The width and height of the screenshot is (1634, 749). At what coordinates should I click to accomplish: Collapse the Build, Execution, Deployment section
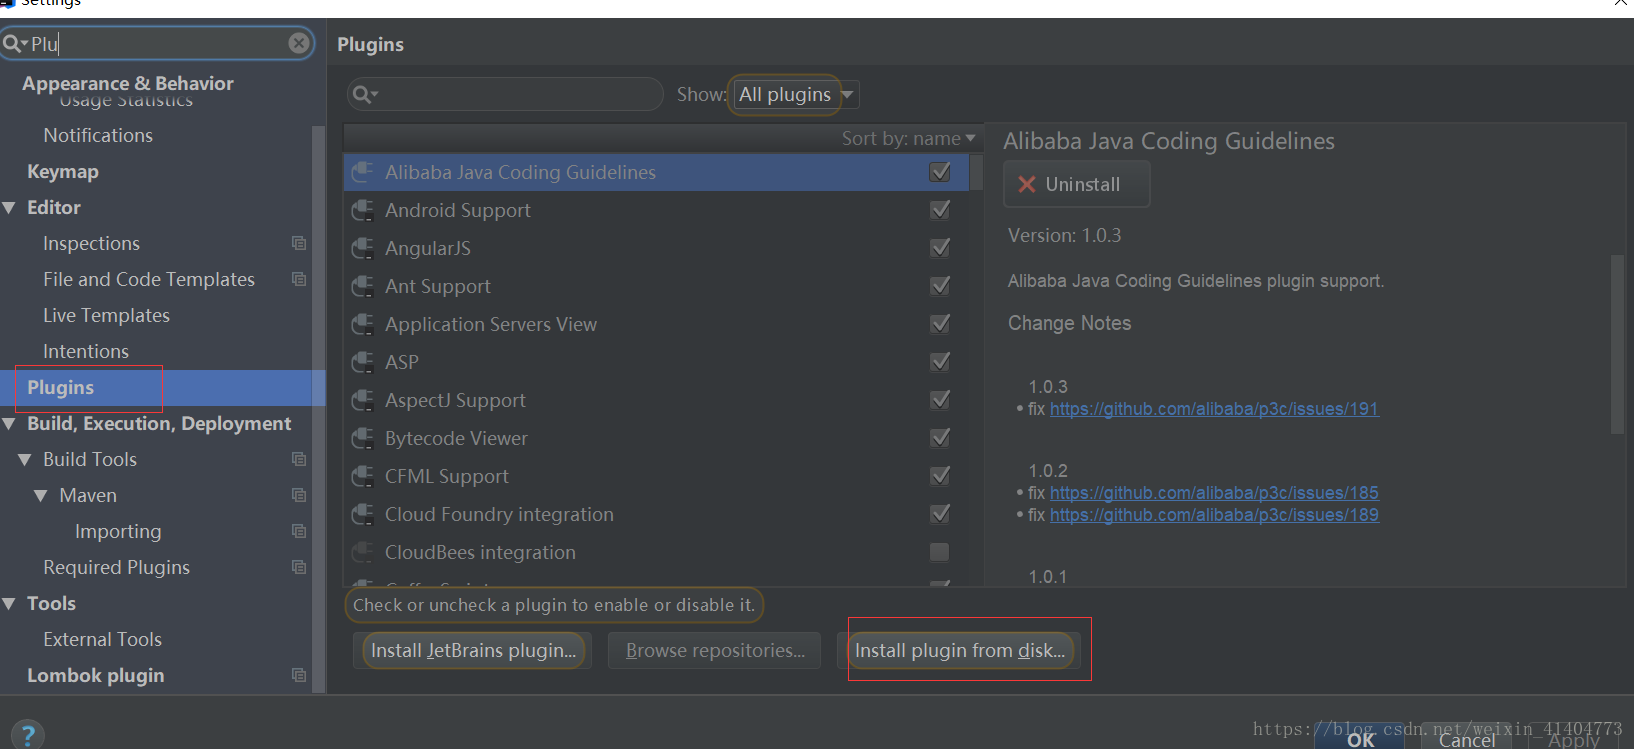tap(10, 424)
